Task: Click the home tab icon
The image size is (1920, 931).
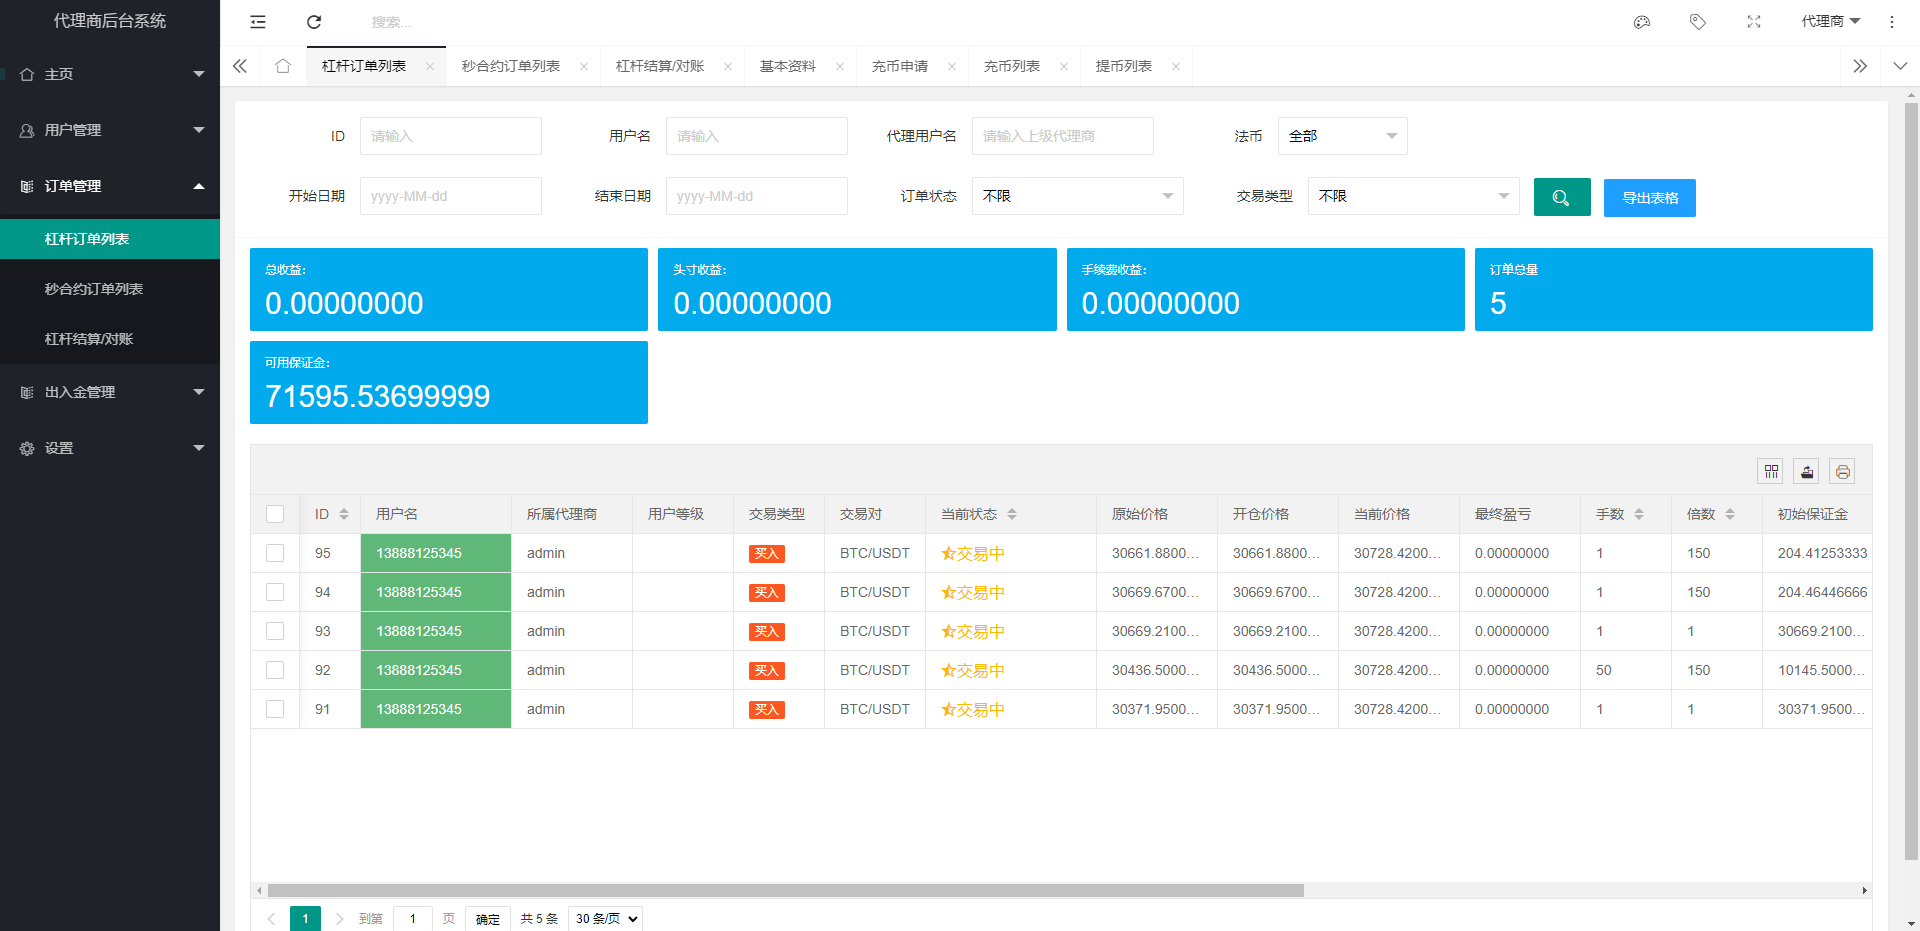Action: click(x=283, y=66)
